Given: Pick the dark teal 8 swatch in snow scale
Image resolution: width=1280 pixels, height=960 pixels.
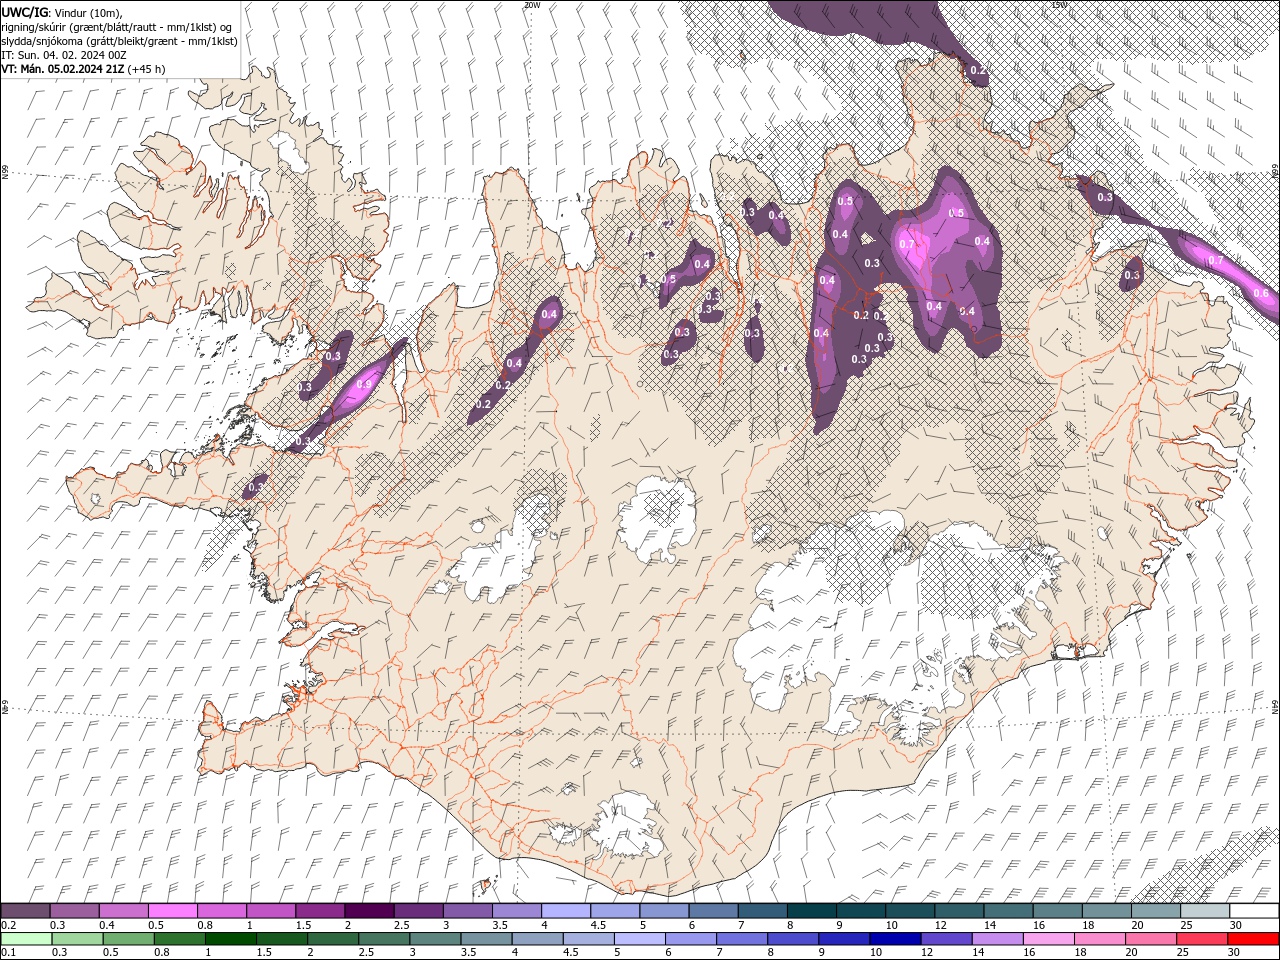Looking at the screenshot, I should pyautogui.click(x=812, y=911).
